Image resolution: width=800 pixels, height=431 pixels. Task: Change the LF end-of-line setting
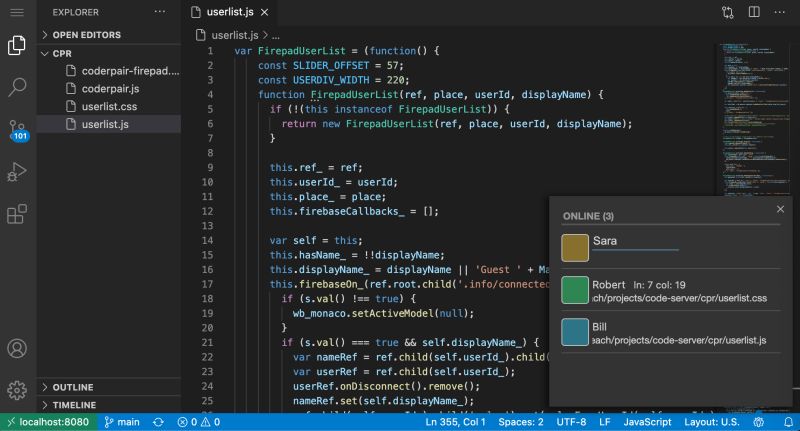(x=605, y=422)
